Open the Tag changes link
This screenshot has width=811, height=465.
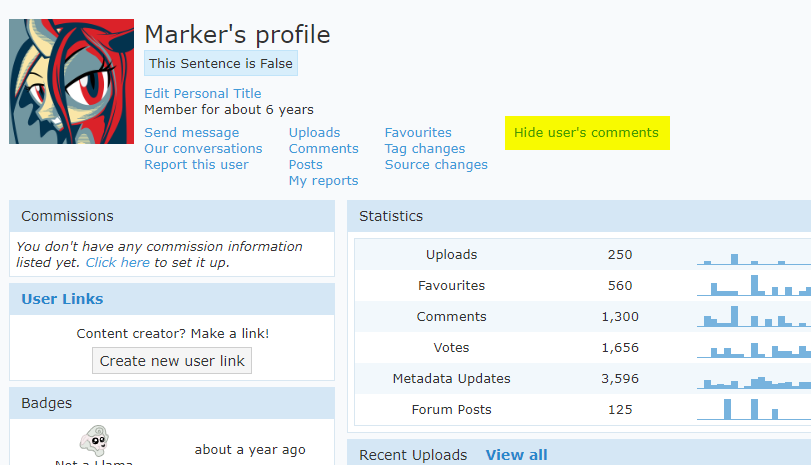pyautogui.click(x=425, y=148)
